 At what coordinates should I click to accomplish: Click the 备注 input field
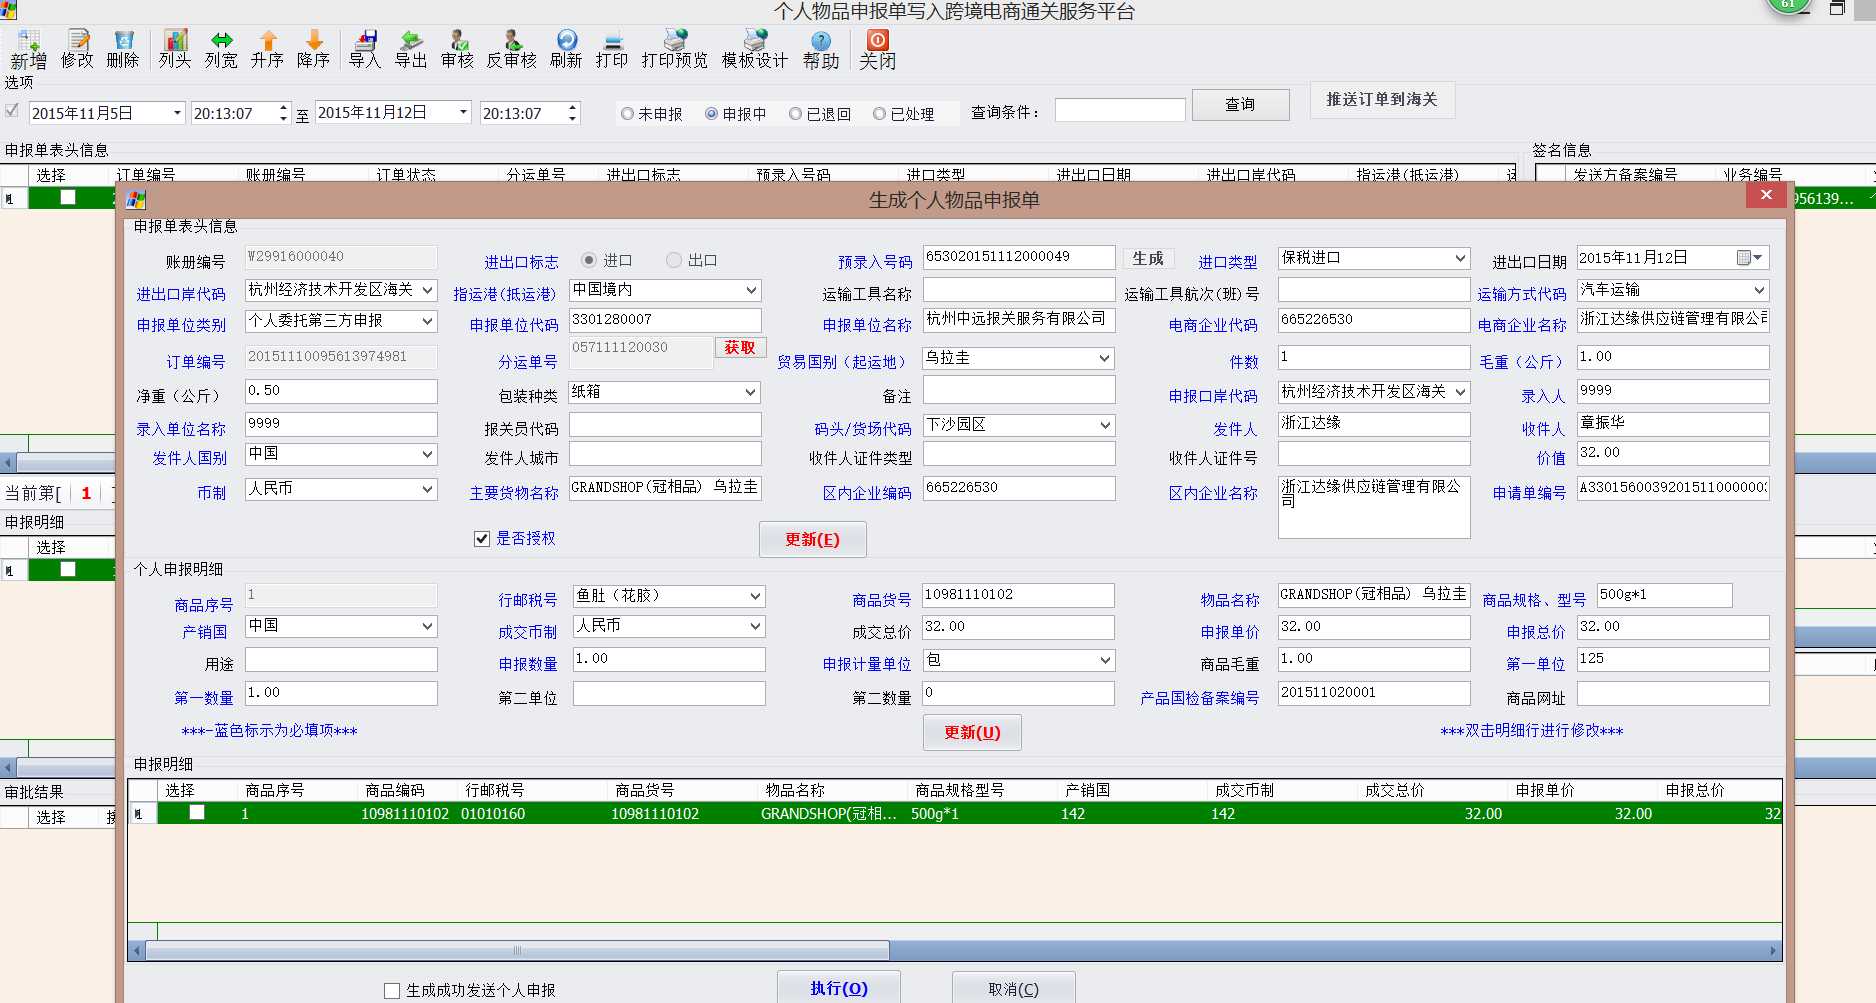pos(1019,390)
